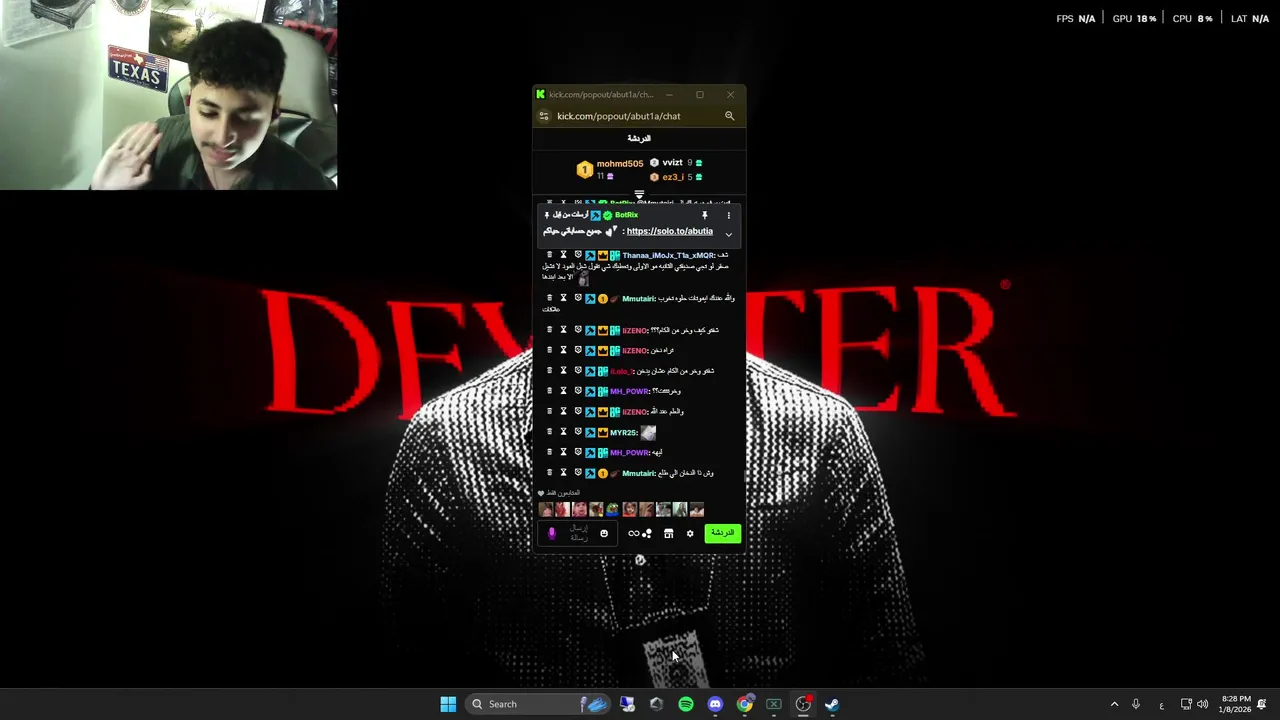
Task: Open Windows Start menu
Action: [x=448, y=704]
